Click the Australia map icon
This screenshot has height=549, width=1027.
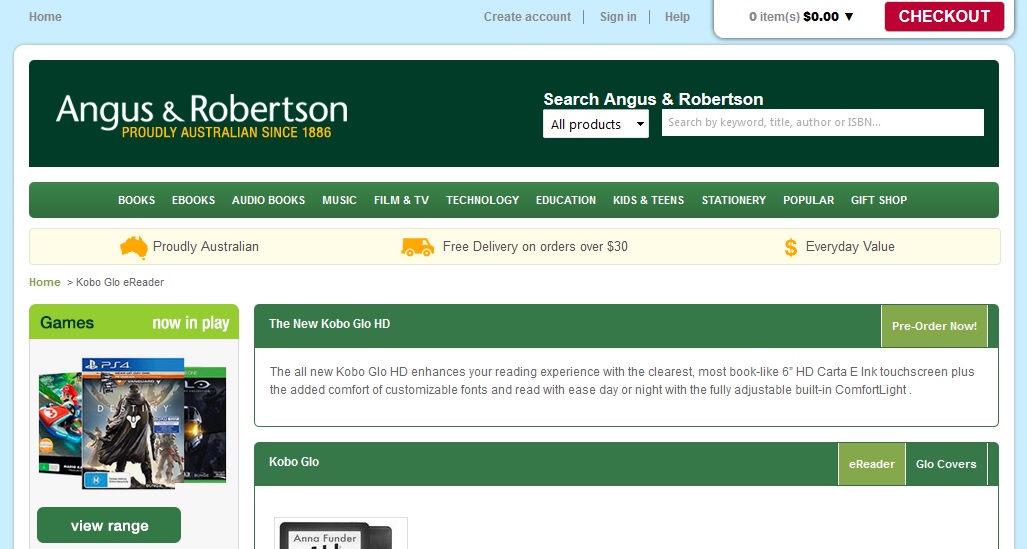134,247
